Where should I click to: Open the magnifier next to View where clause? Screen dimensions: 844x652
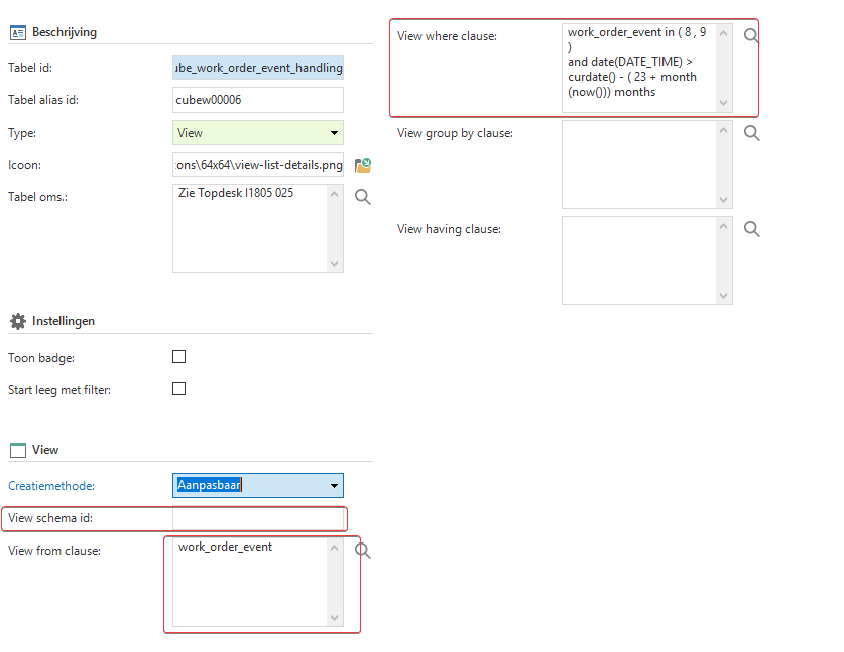tap(751, 36)
